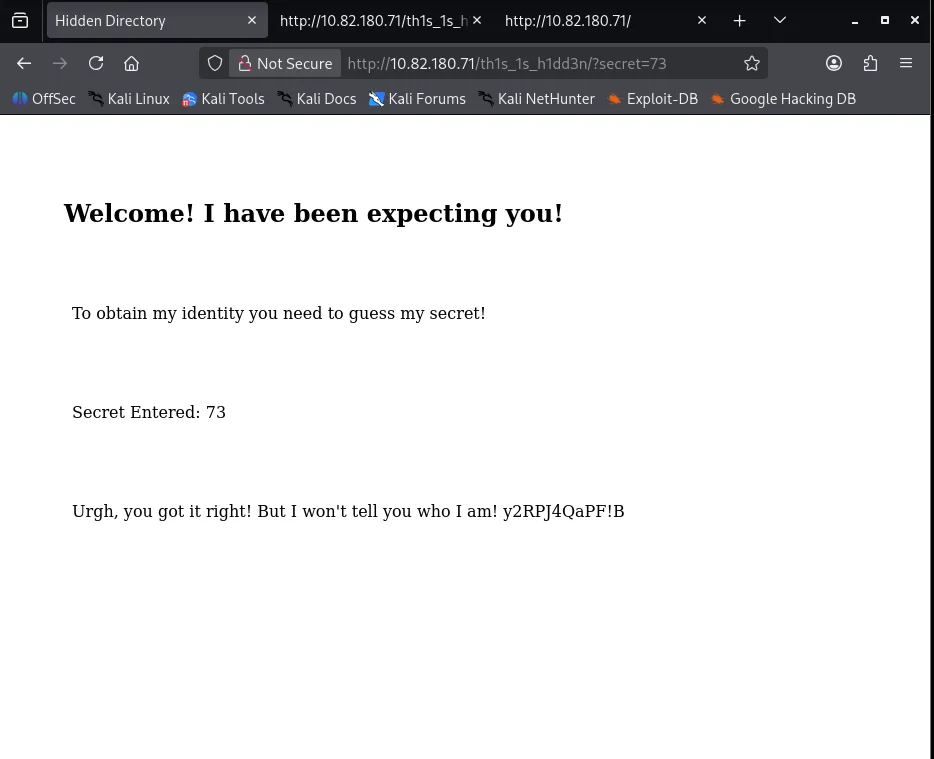Open a new tab with plus button
The image size is (934, 759).
739,20
